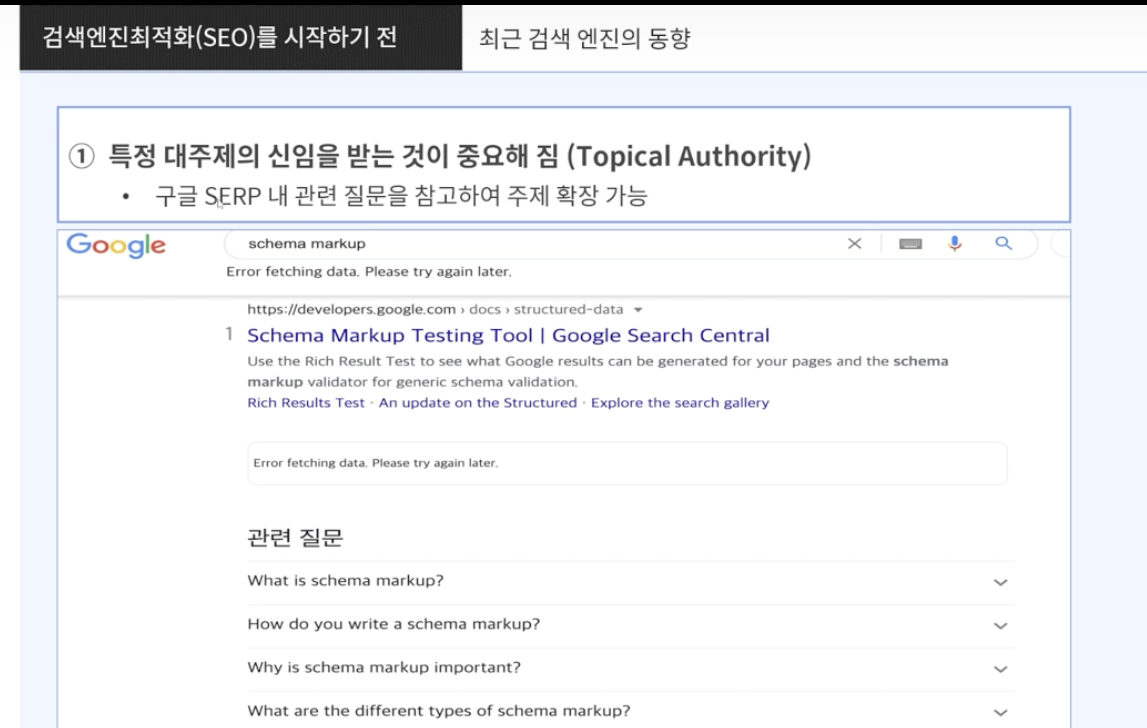The width and height of the screenshot is (1147, 728).
Task: Select the 검색엔진최적화(SEO)를 시작하기 전 header tab
Action: pyautogui.click(x=241, y=37)
